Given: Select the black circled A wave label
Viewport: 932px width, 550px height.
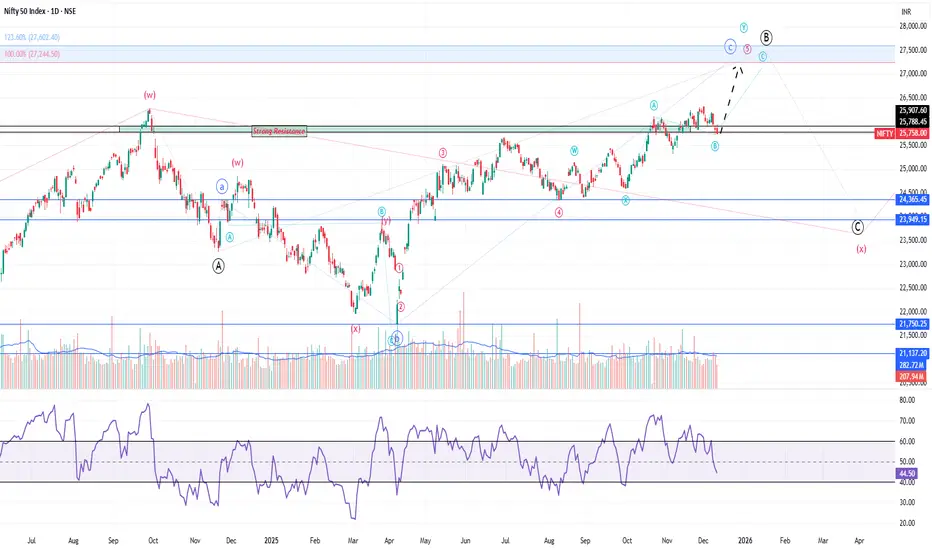Looking at the screenshot, I should click(x=219, y=266).
